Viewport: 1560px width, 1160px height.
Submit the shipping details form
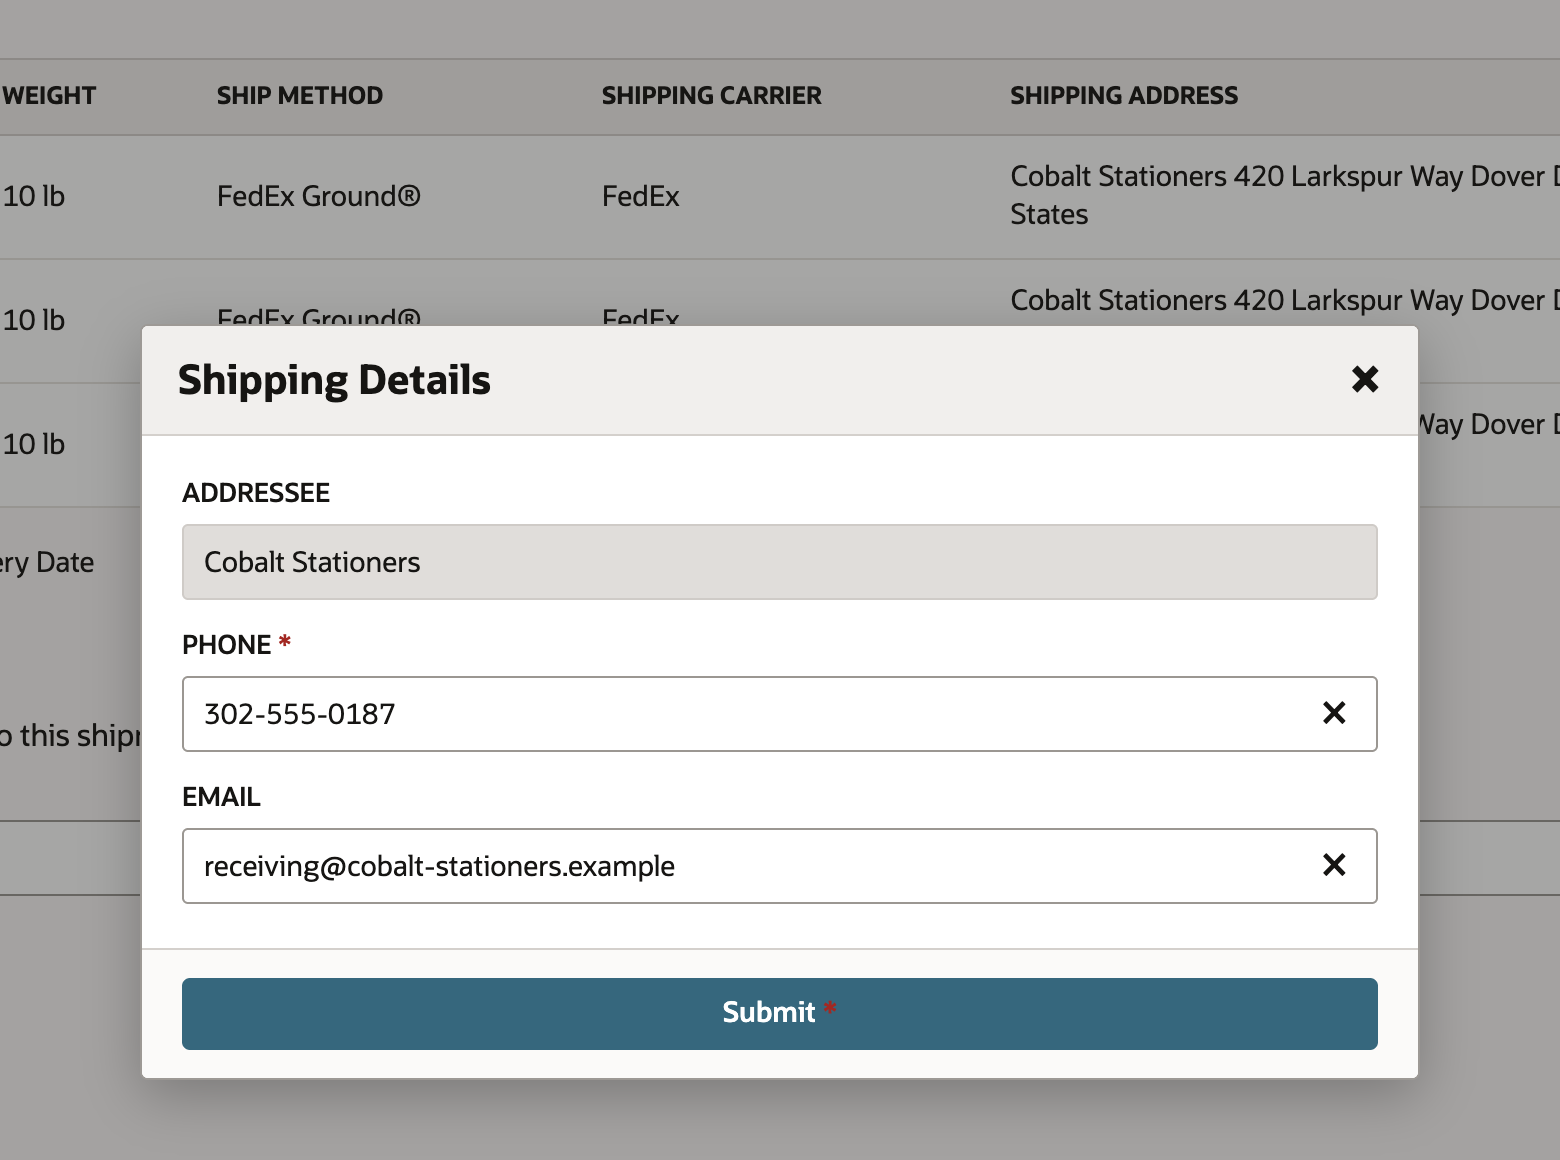coord(780,1013)
